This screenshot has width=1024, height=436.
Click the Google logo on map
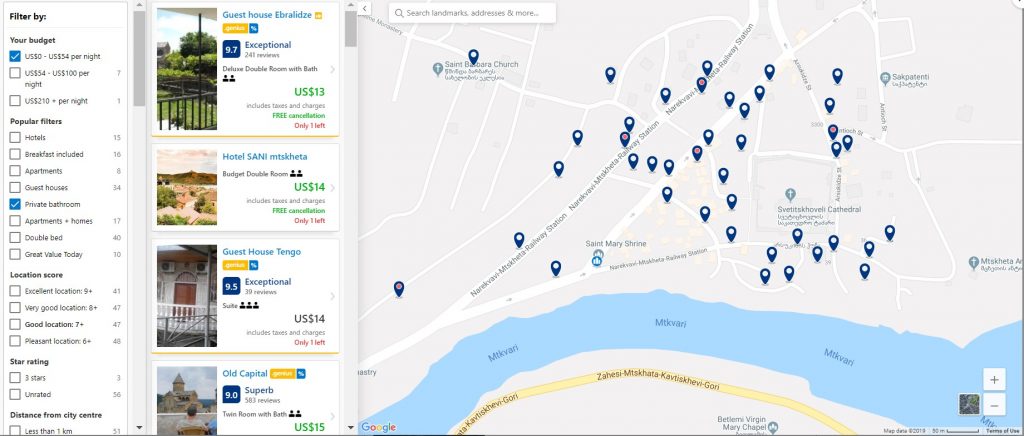click(379, 428)
